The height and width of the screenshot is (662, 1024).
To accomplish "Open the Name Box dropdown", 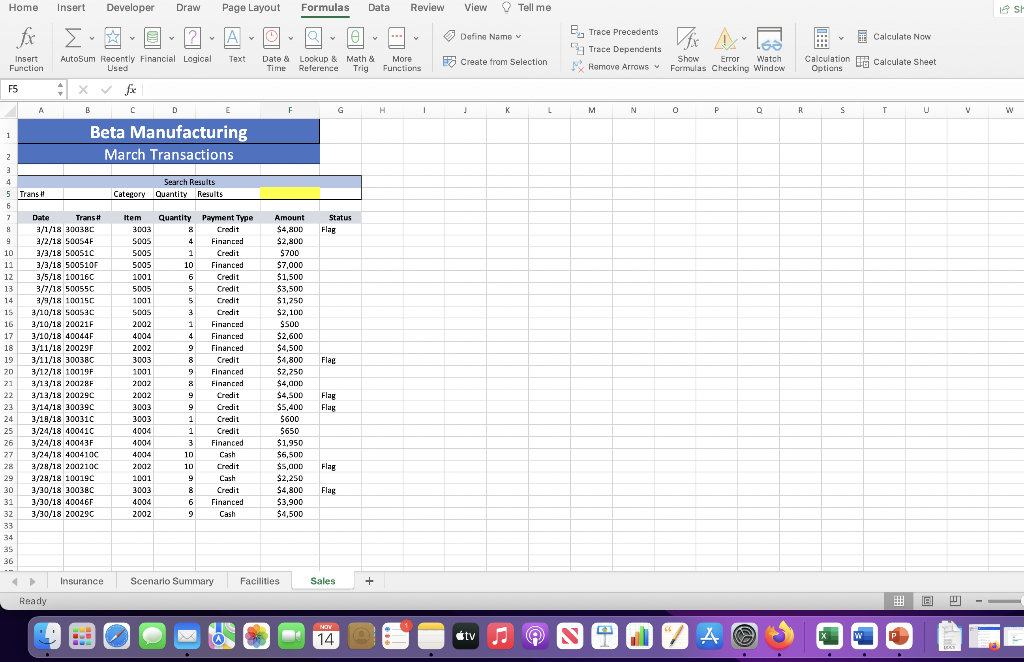I will (x=58, y=89).
